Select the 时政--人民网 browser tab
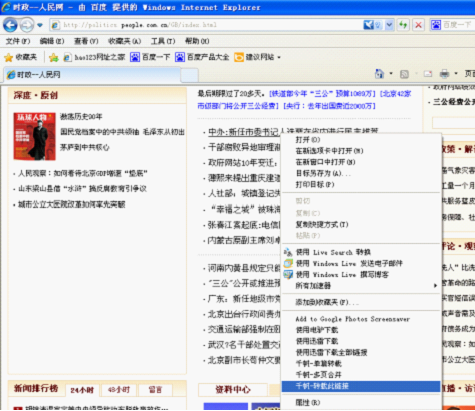Screen dimensions: 475x411 (92, 75)
